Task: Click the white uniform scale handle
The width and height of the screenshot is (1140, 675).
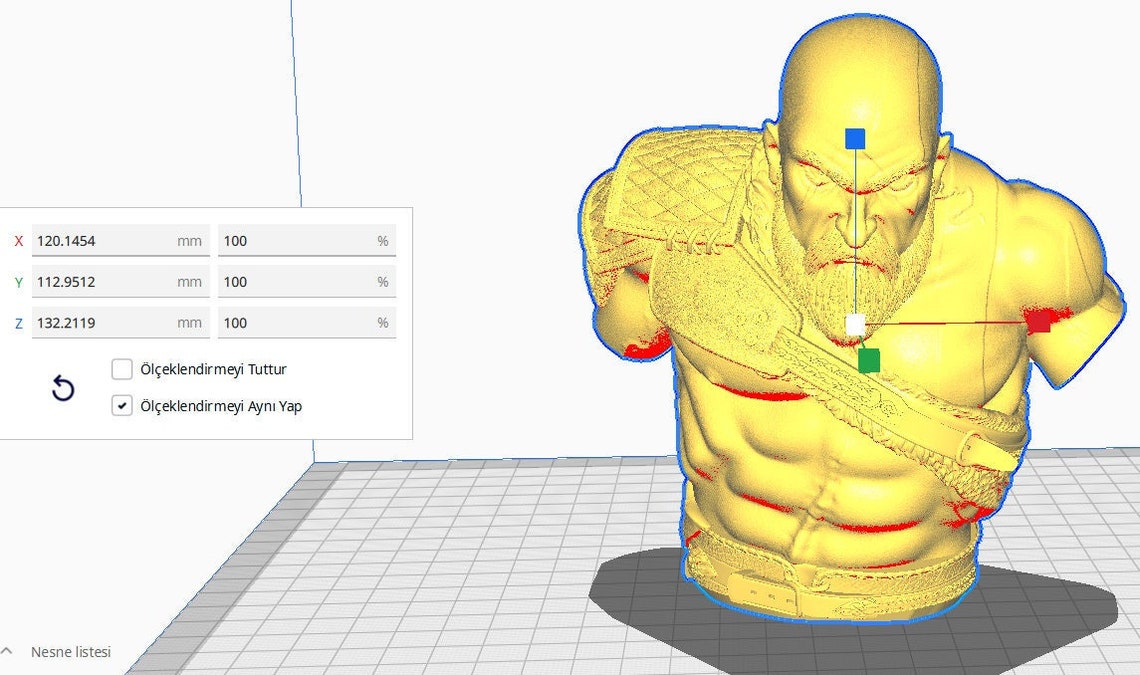Action: 855,322
